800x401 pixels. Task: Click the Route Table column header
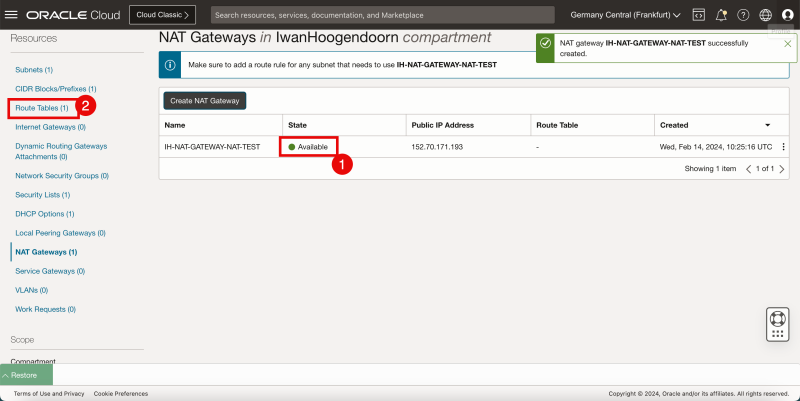click(557, 125)
